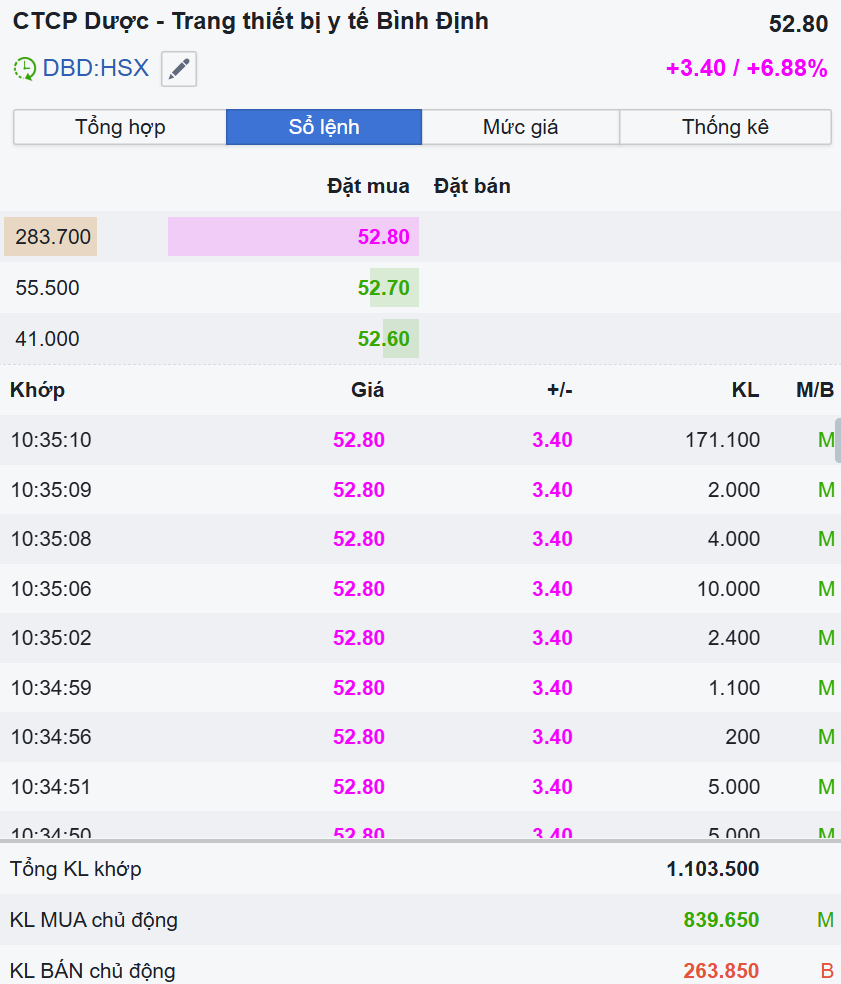Open the Mức giá tab
Screen dimensions: 841x984
[x=520, y=127]
